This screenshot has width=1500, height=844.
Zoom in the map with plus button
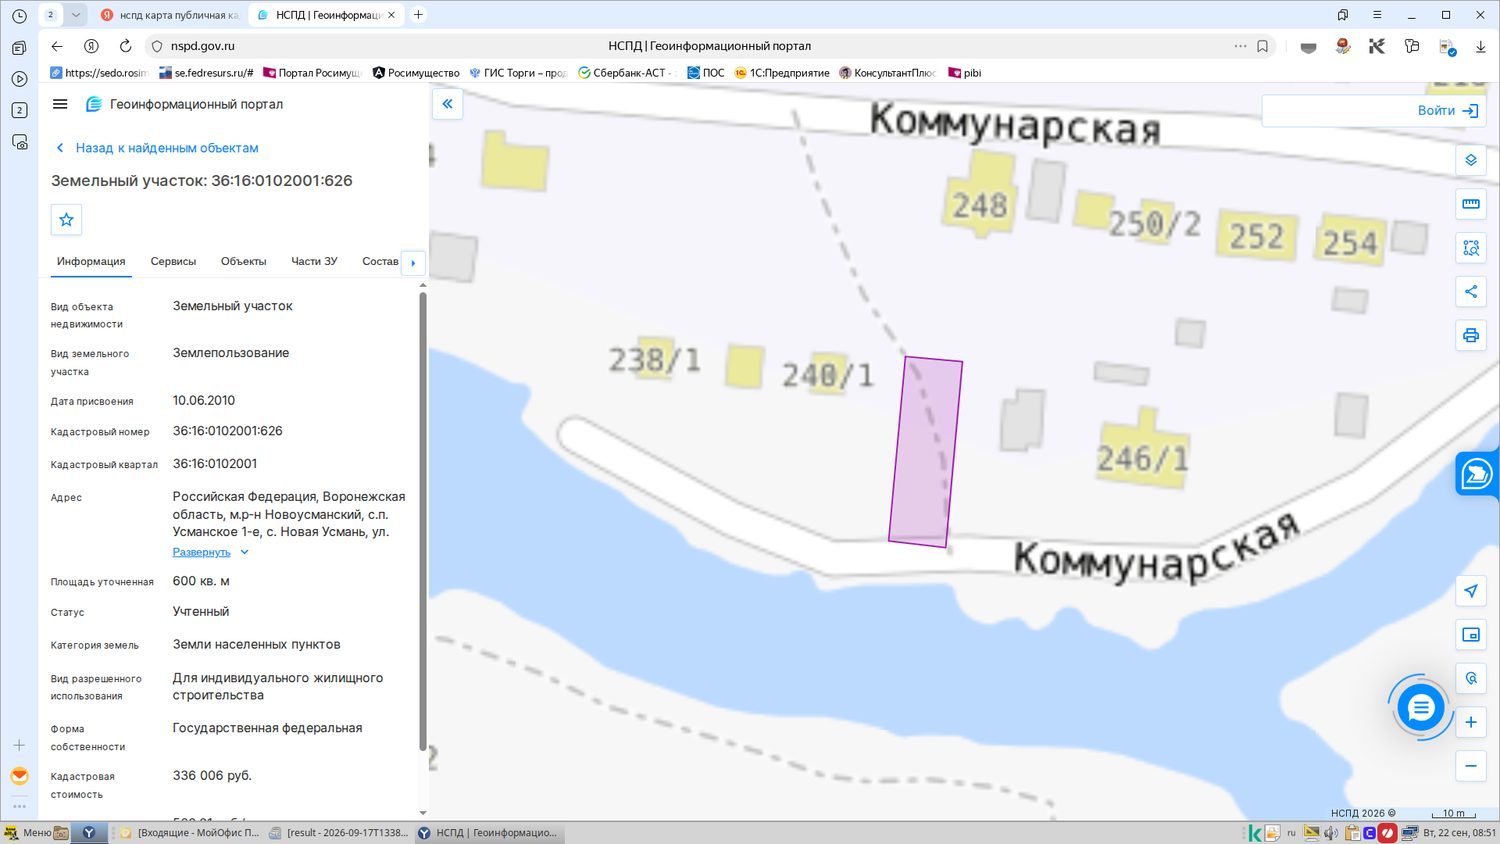pyautogui.click(x=1471, y=722)
